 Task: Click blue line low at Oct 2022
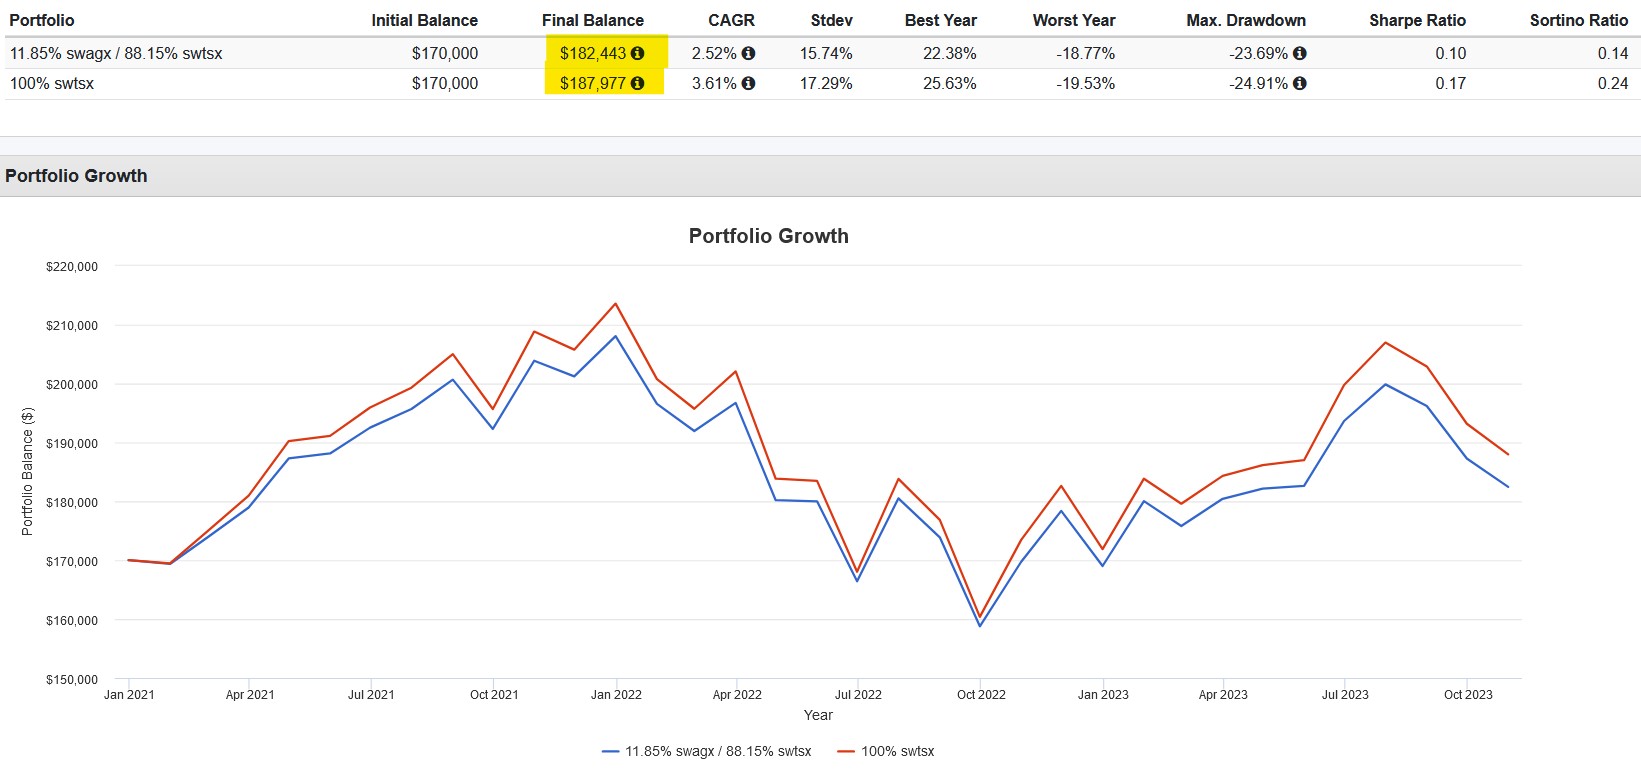(980, 626)
